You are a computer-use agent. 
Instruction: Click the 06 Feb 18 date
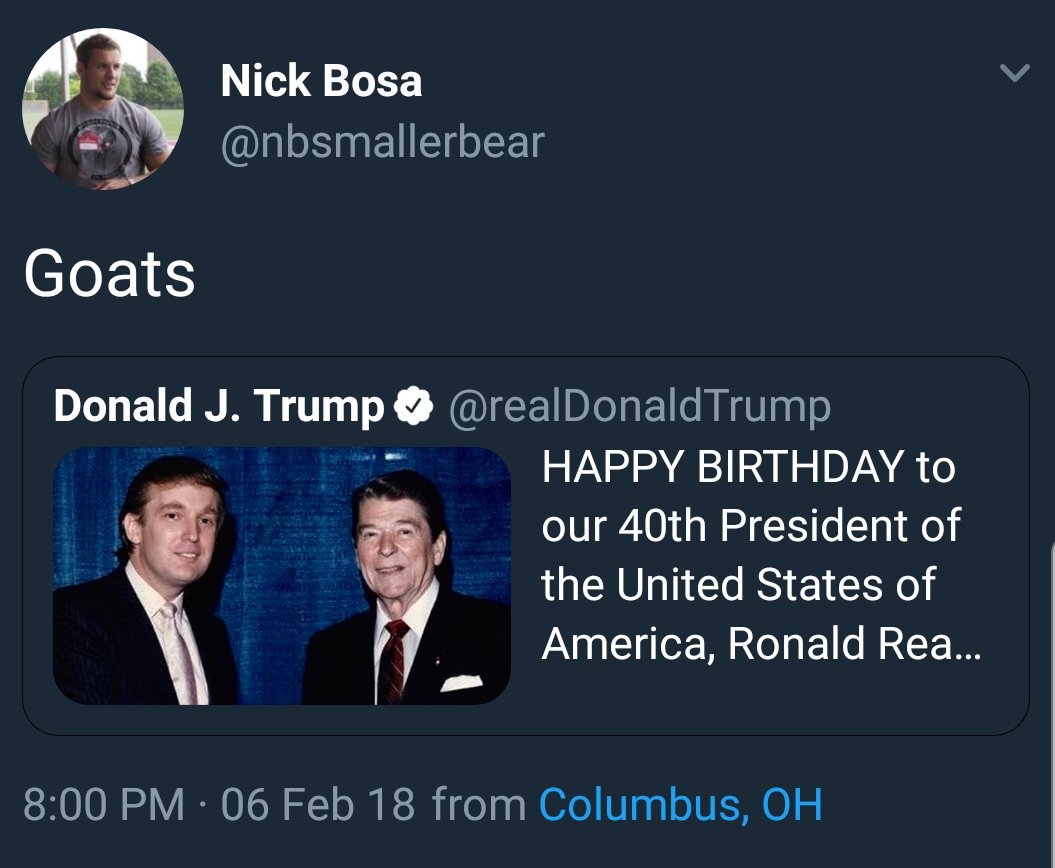317,805
